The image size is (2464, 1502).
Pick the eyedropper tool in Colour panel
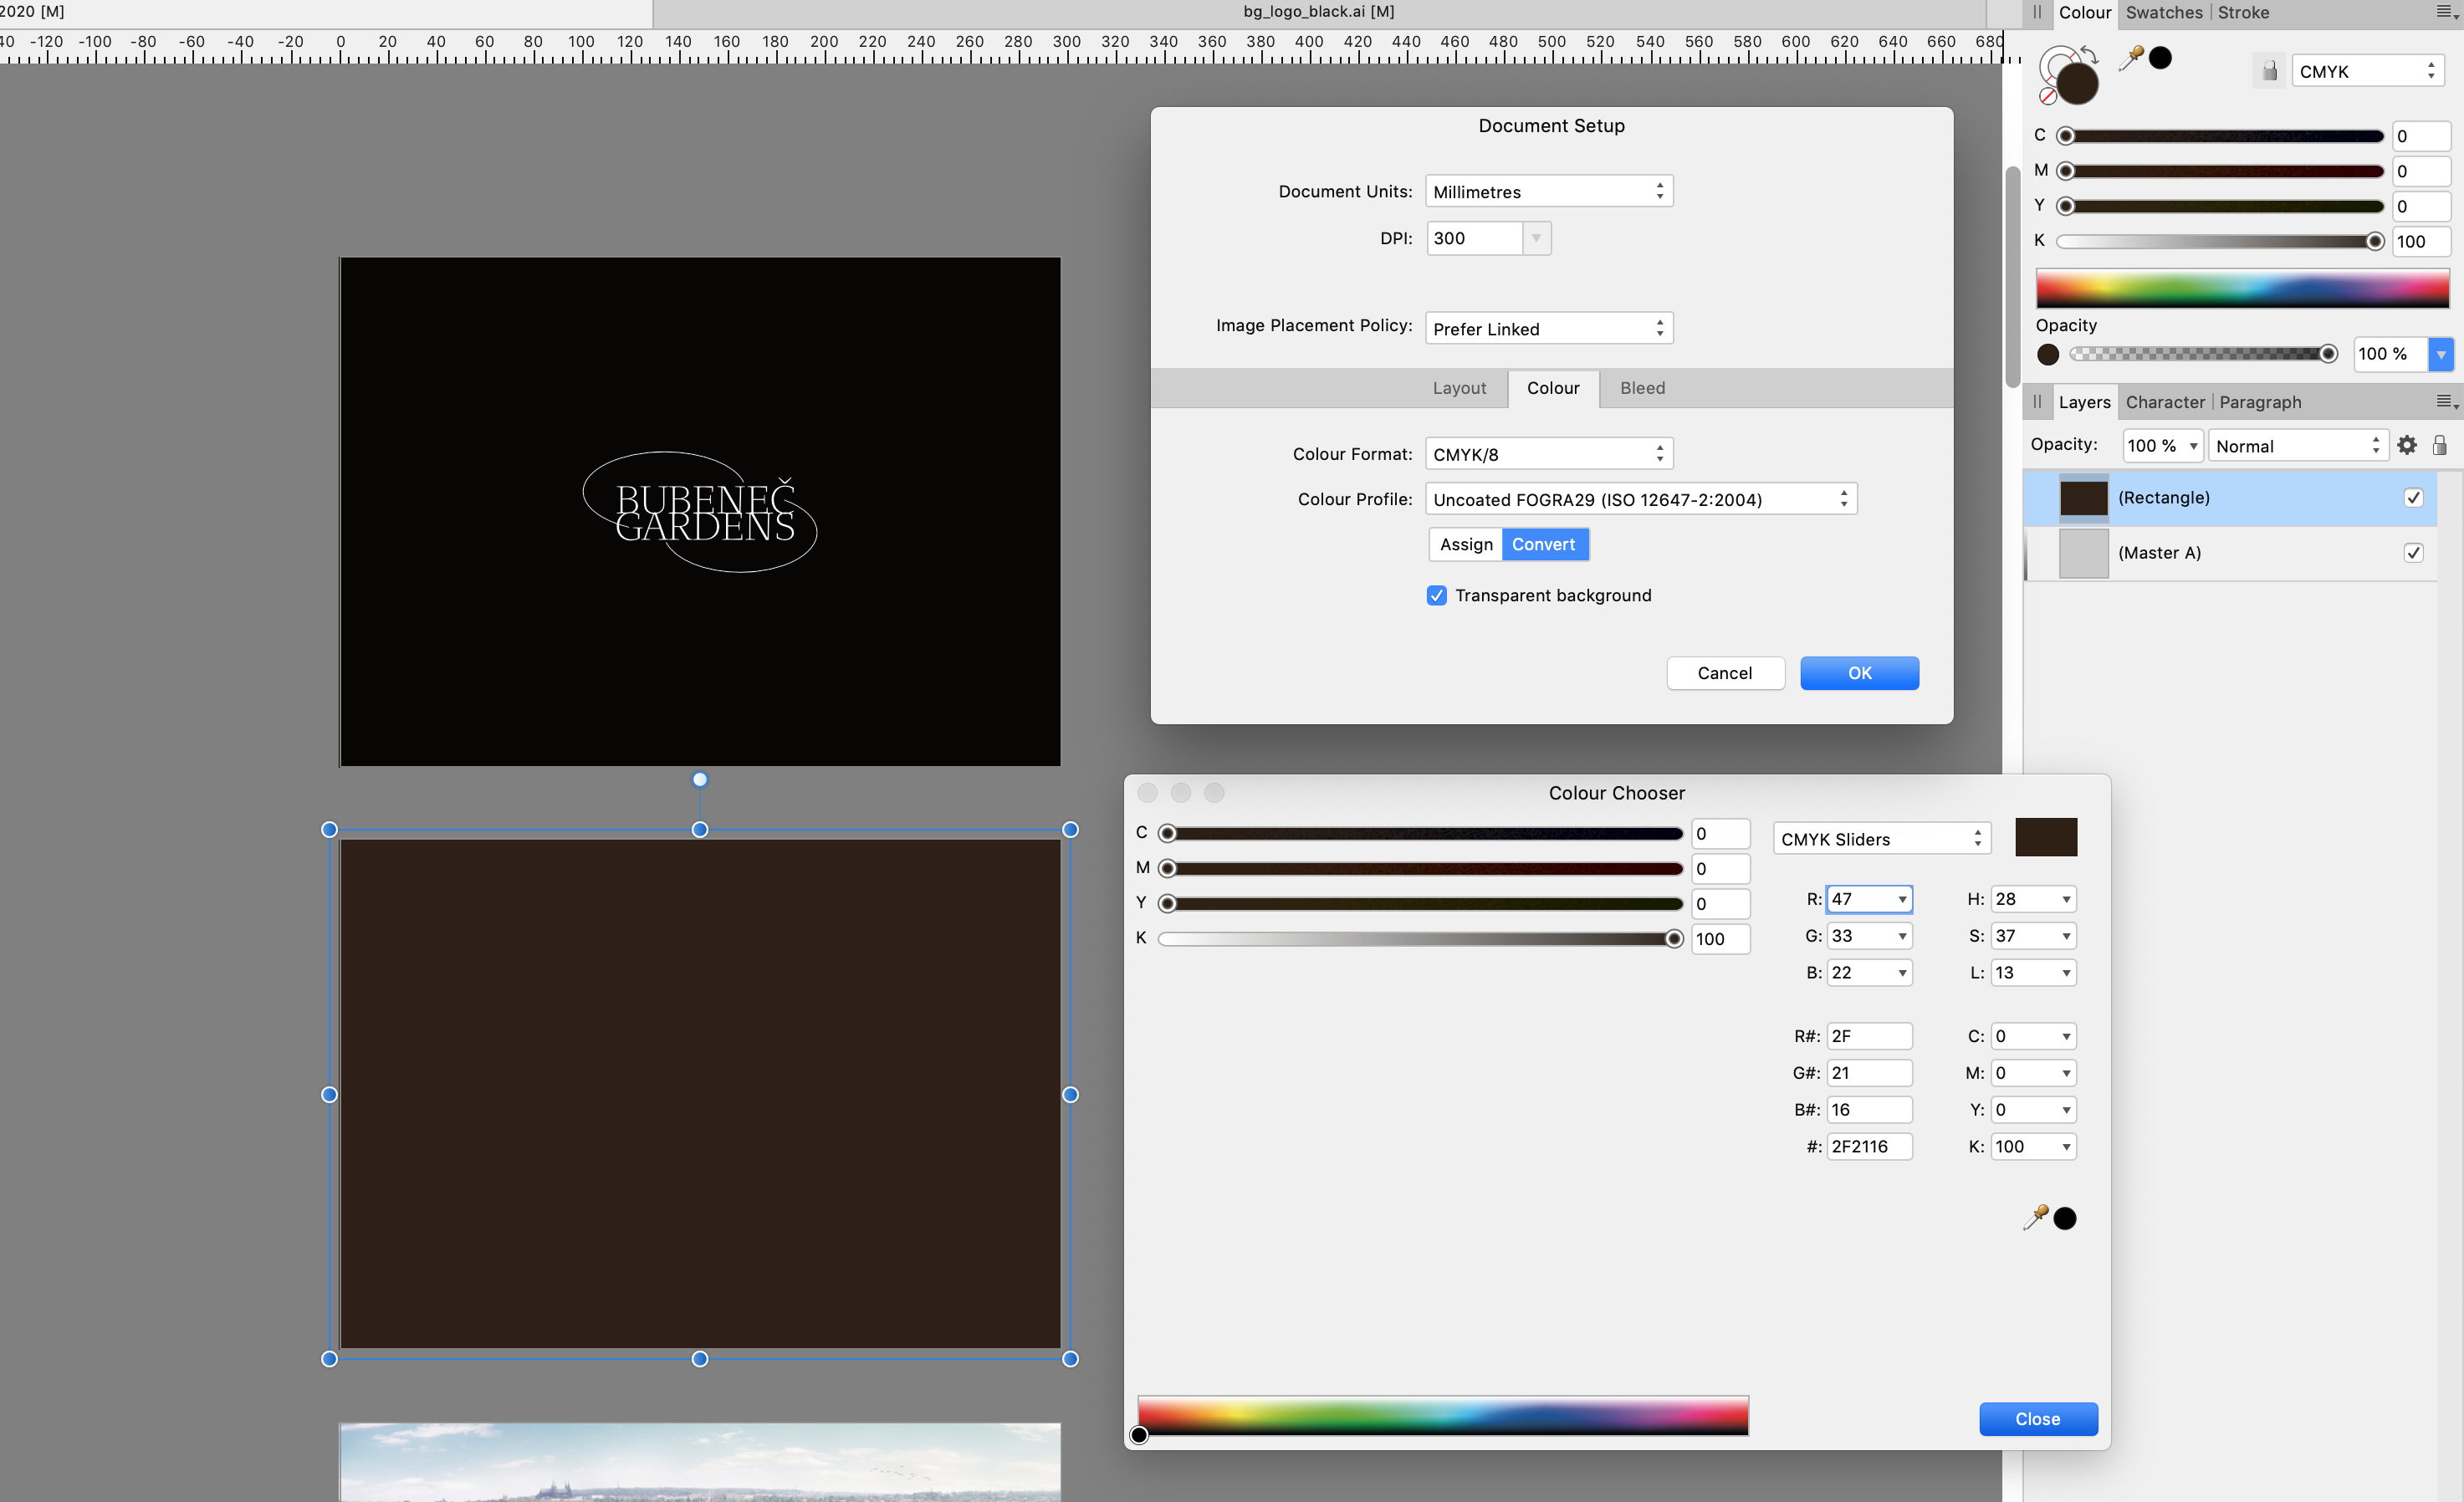point(2131,58)
